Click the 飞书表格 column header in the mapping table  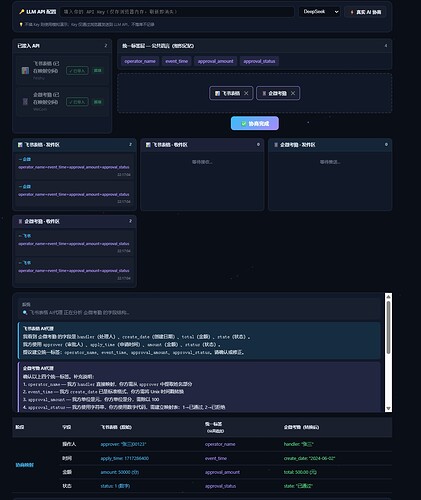(x=116, y=427)
